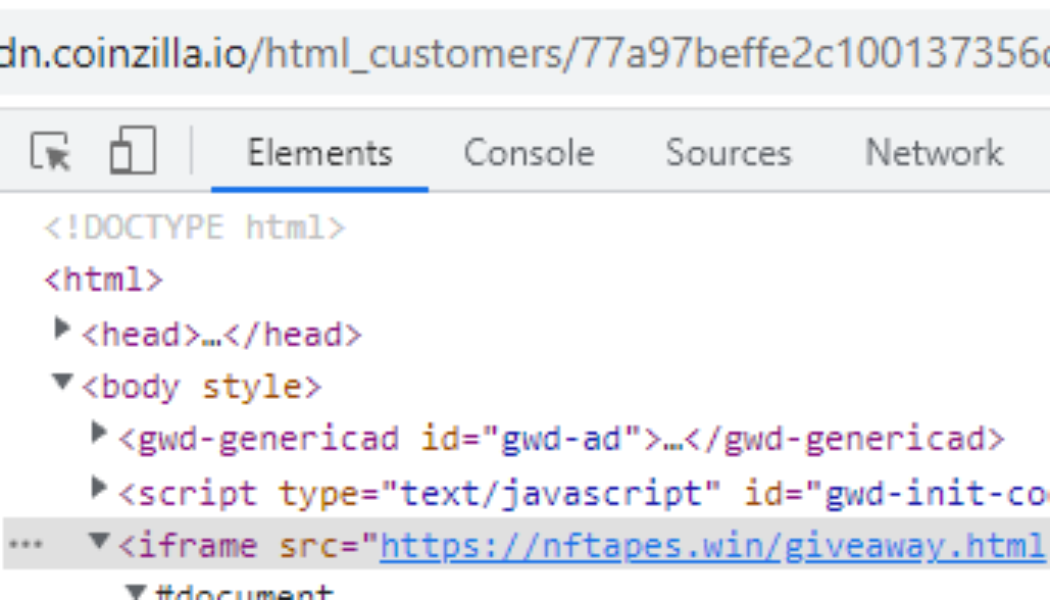Viewport: 1050px width, 600px height.
Task: Expand the script text/javascript node arrow
Action: (98, 488)
